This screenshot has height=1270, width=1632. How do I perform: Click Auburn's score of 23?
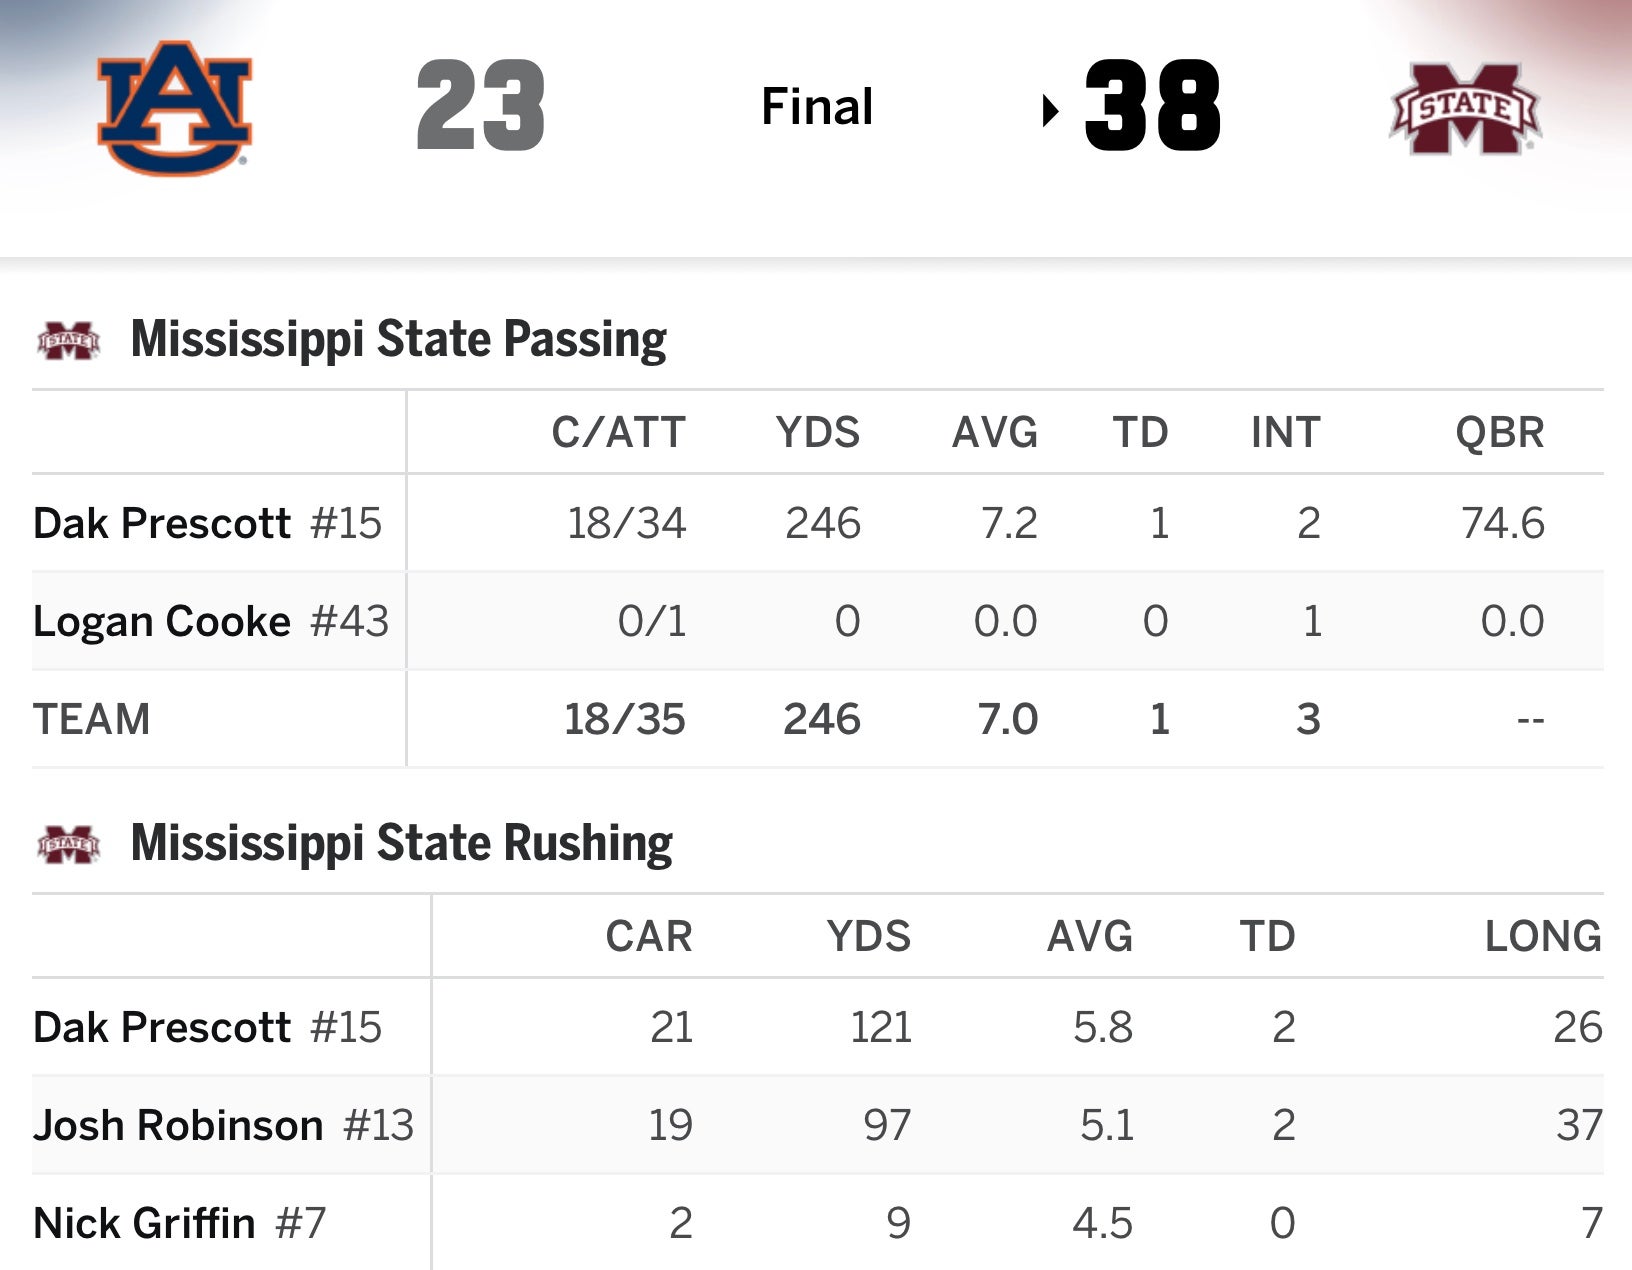[x=481, y=106]
